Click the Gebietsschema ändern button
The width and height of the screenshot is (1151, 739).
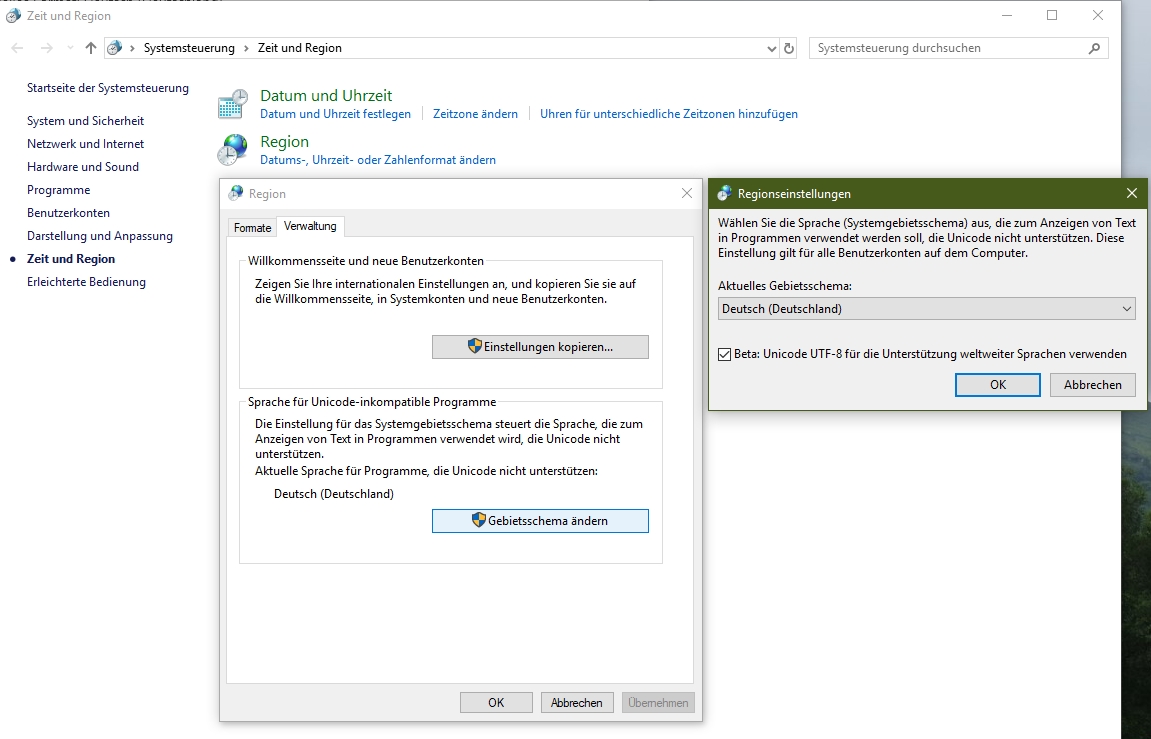point(540,521)
